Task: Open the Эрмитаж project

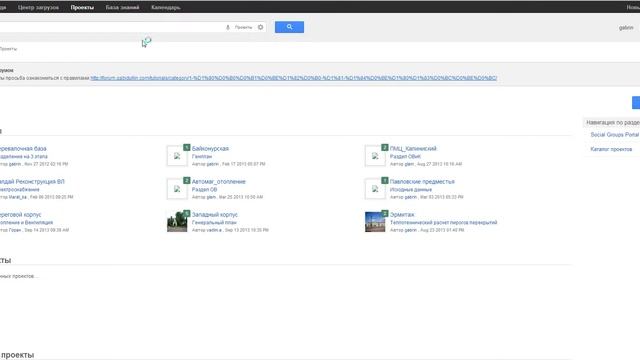Action: point(402,215)
